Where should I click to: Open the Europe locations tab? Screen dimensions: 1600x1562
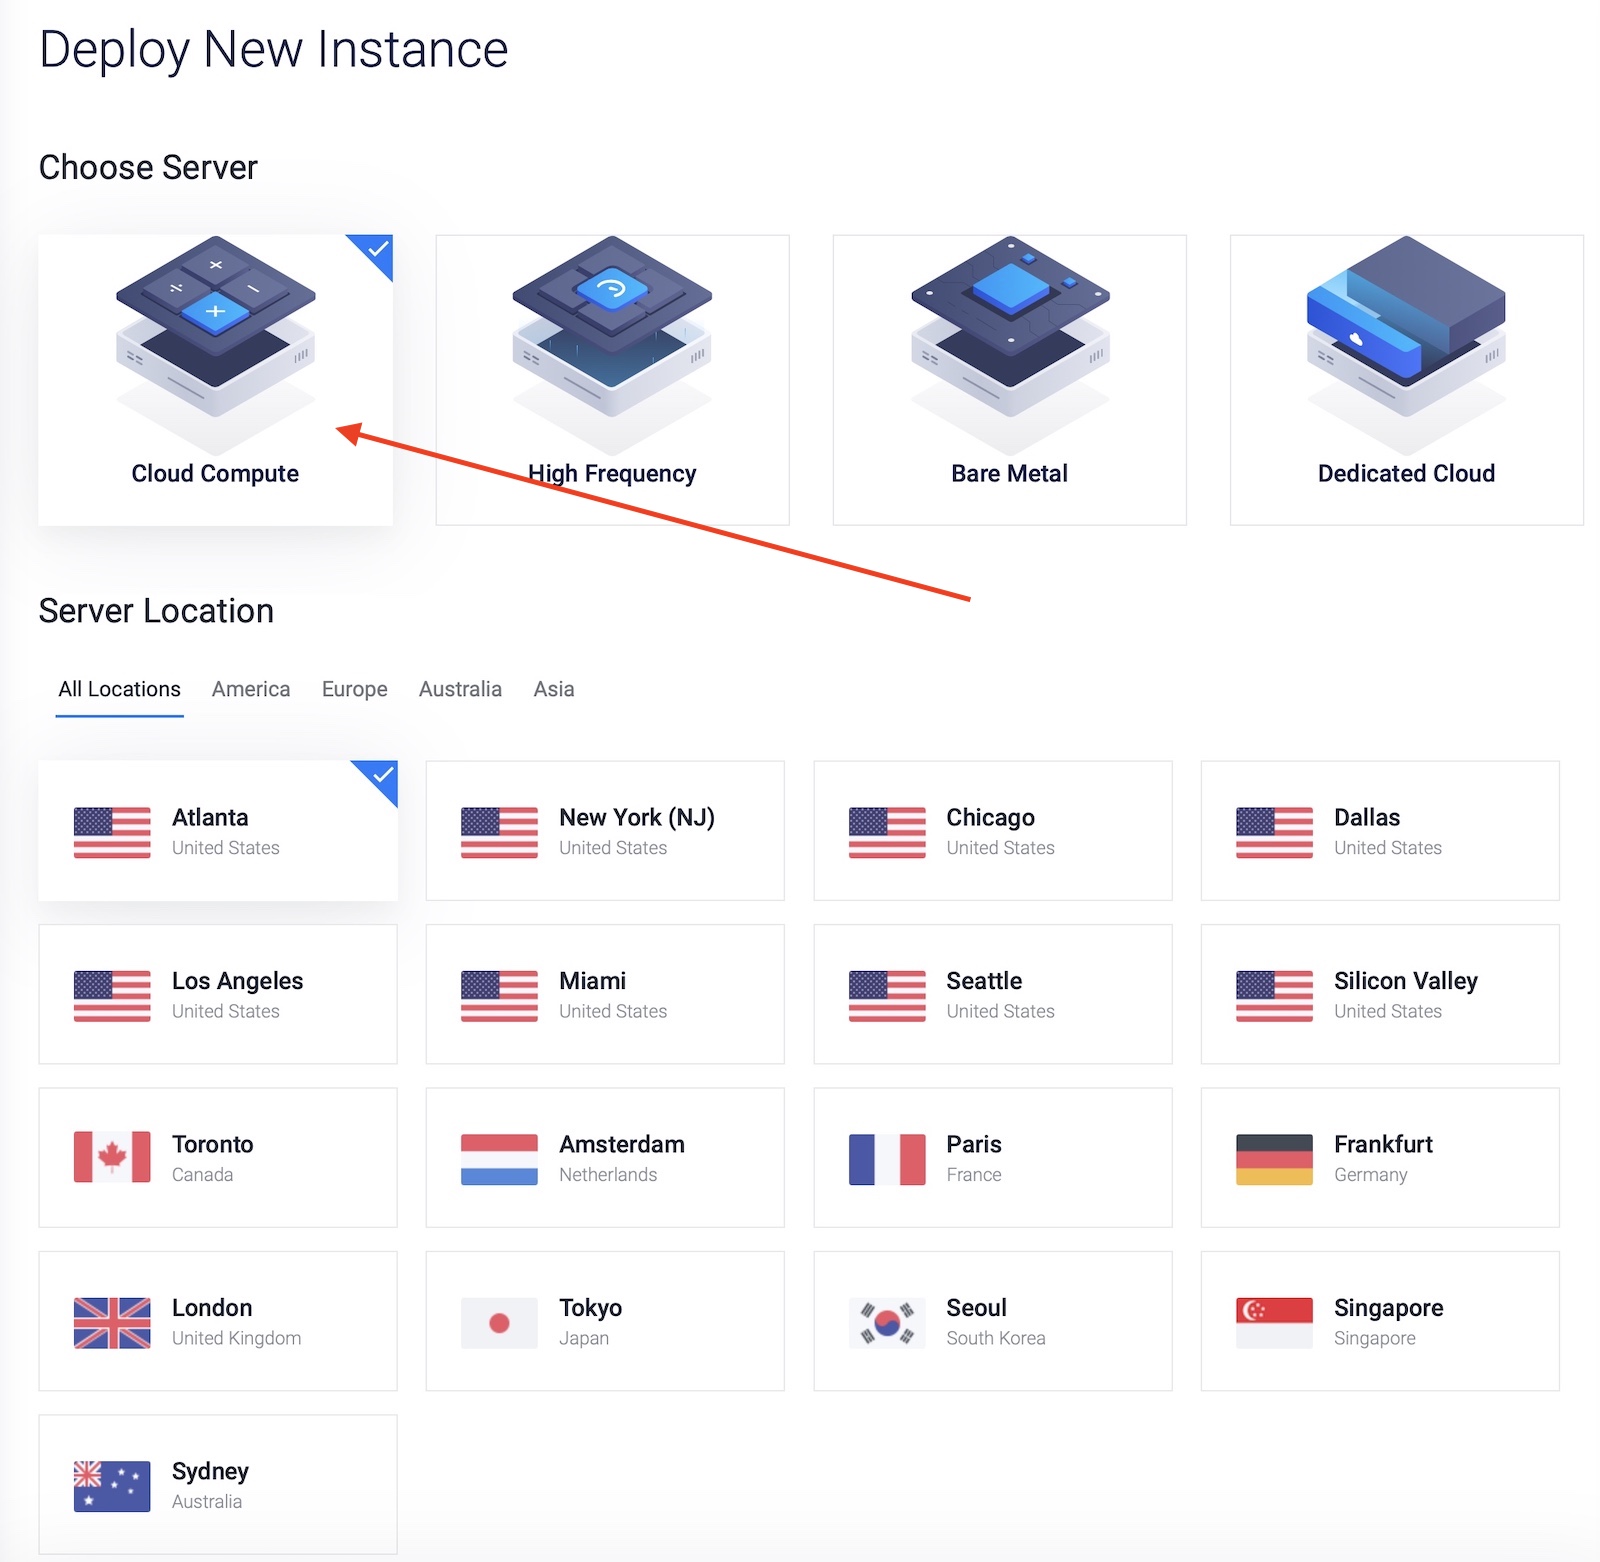click(x=354, y=689)
